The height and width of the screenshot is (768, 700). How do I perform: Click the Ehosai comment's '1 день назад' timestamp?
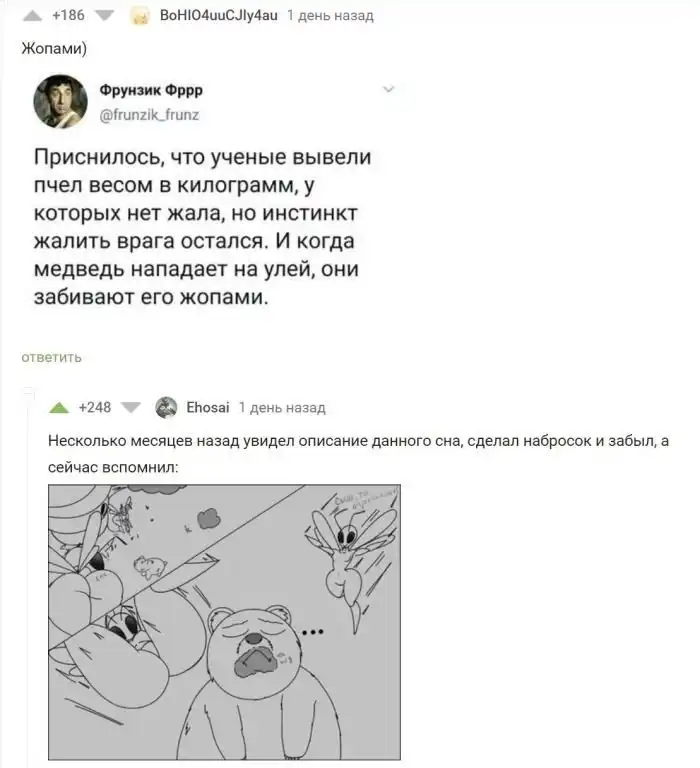282,408
